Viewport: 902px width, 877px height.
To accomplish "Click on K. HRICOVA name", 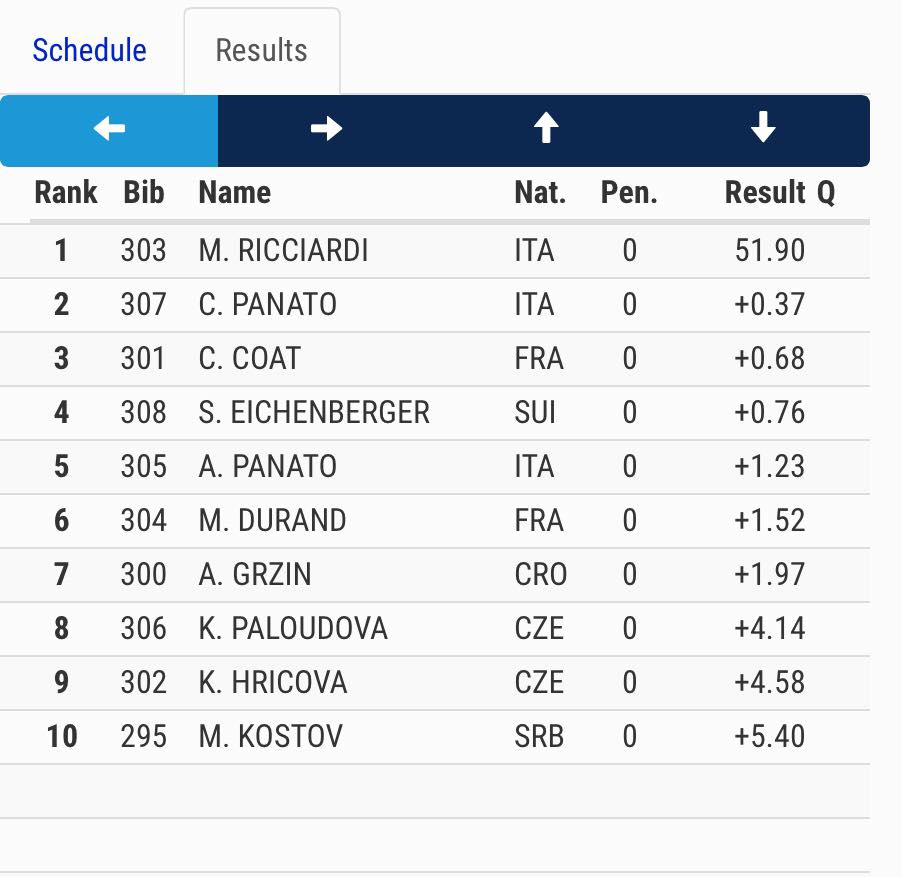I will coord(273,682).
